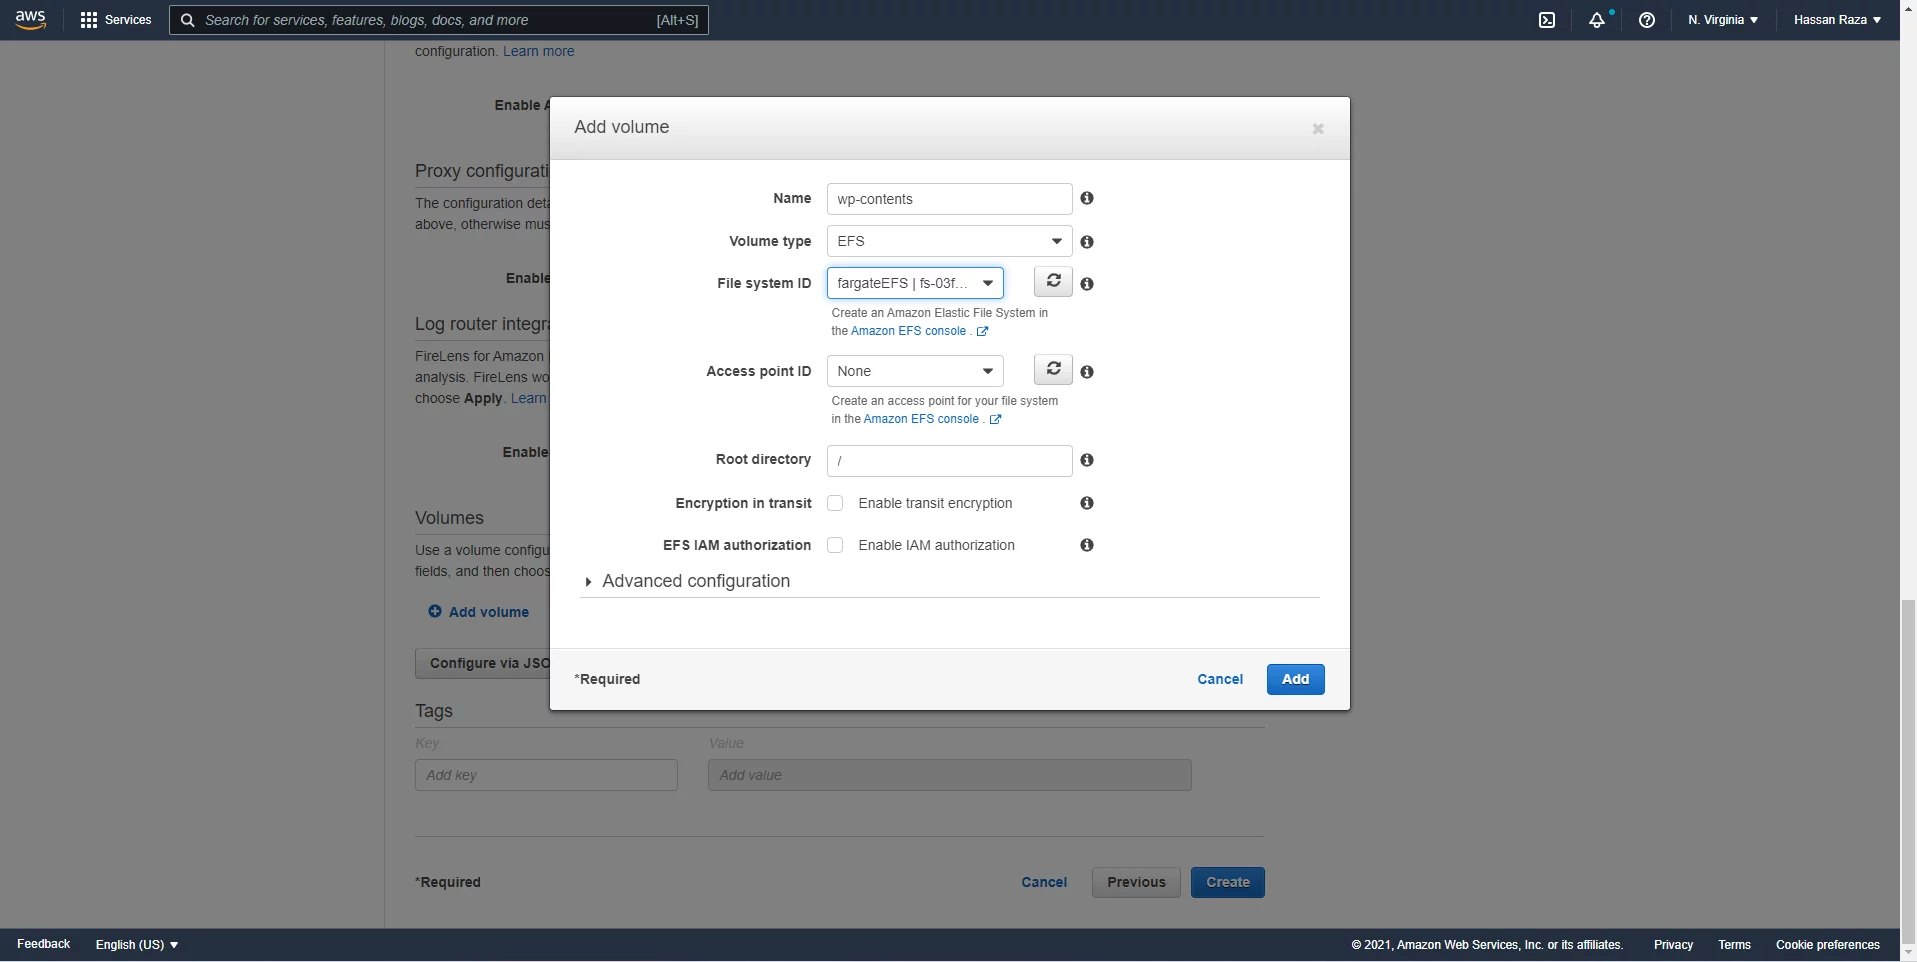Click the Create button on the page
The image size is (1917, 962).
(x=1227, y=882)
